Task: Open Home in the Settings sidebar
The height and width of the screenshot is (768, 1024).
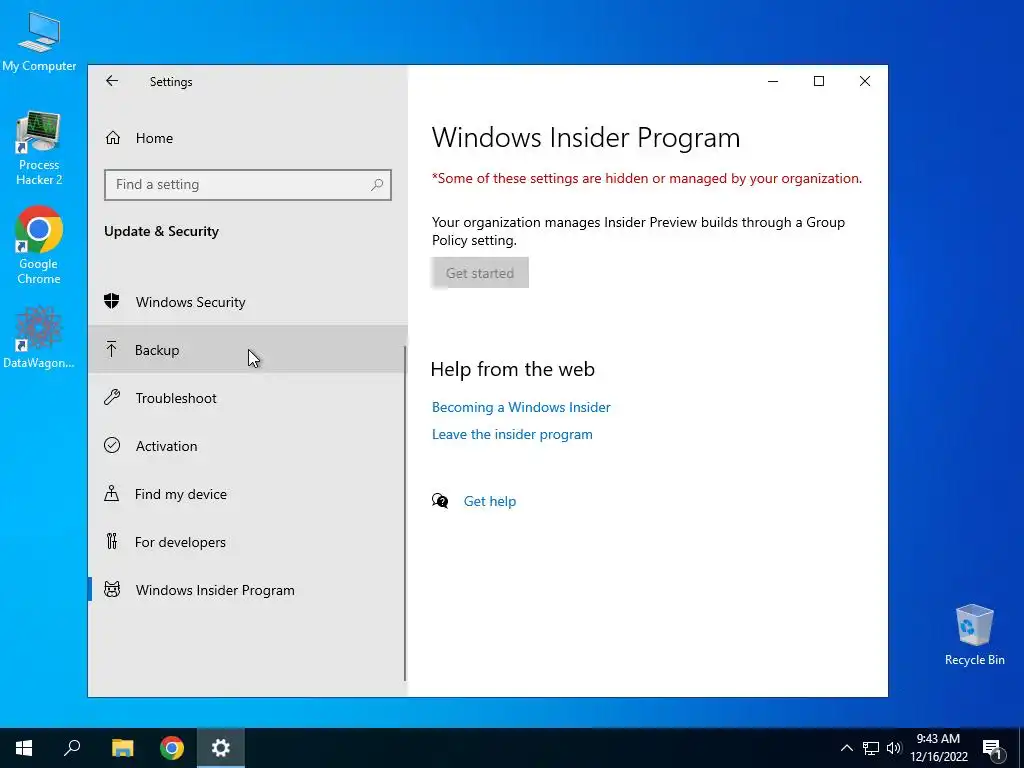Action: [248, 138]
